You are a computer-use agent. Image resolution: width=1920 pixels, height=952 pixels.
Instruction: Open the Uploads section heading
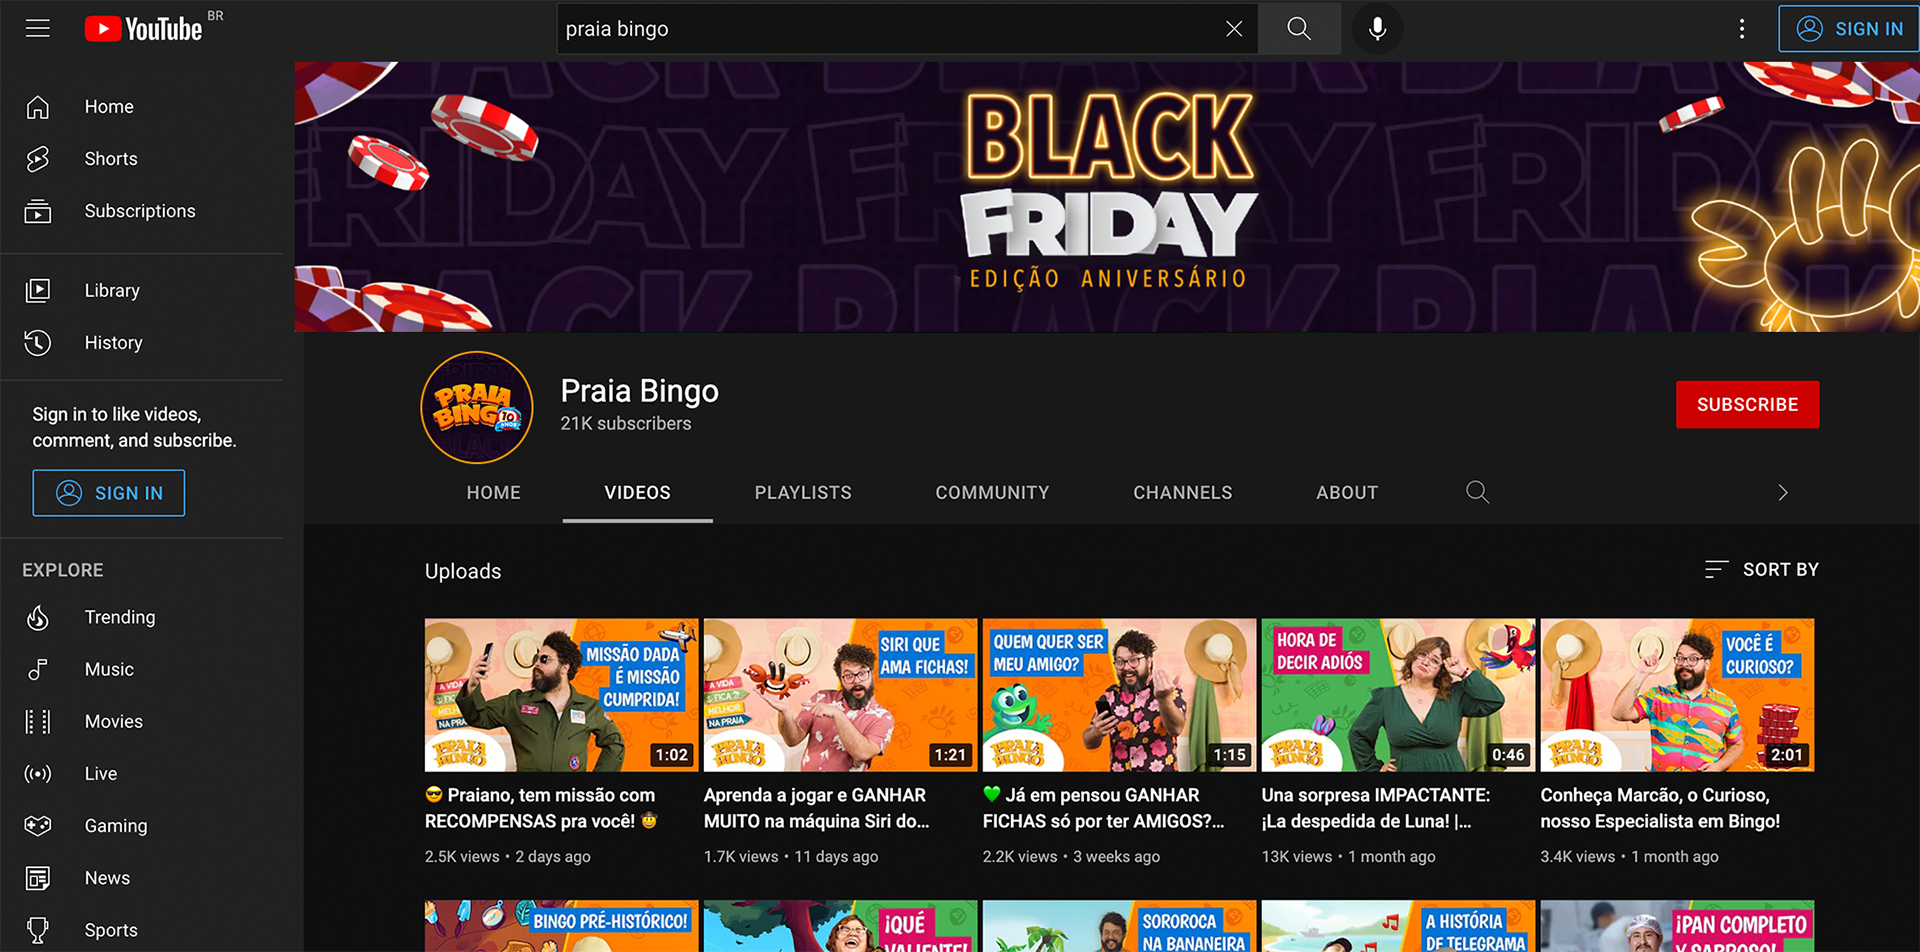tap(463, 571)
